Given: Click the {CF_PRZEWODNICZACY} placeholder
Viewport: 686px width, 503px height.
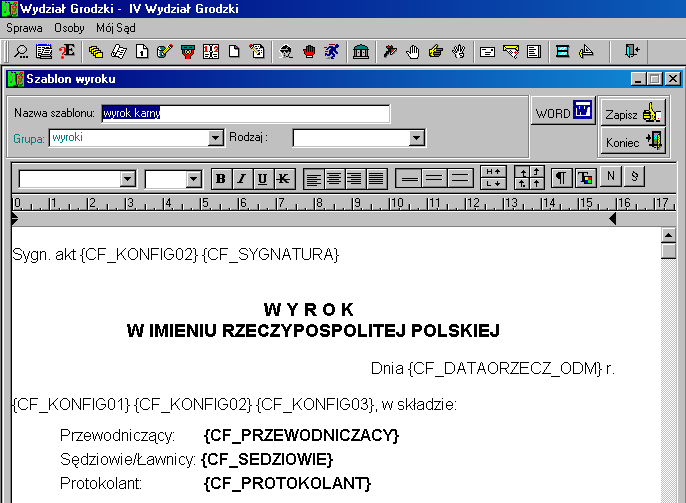Looking at the screenshot, I should [301, 436].
